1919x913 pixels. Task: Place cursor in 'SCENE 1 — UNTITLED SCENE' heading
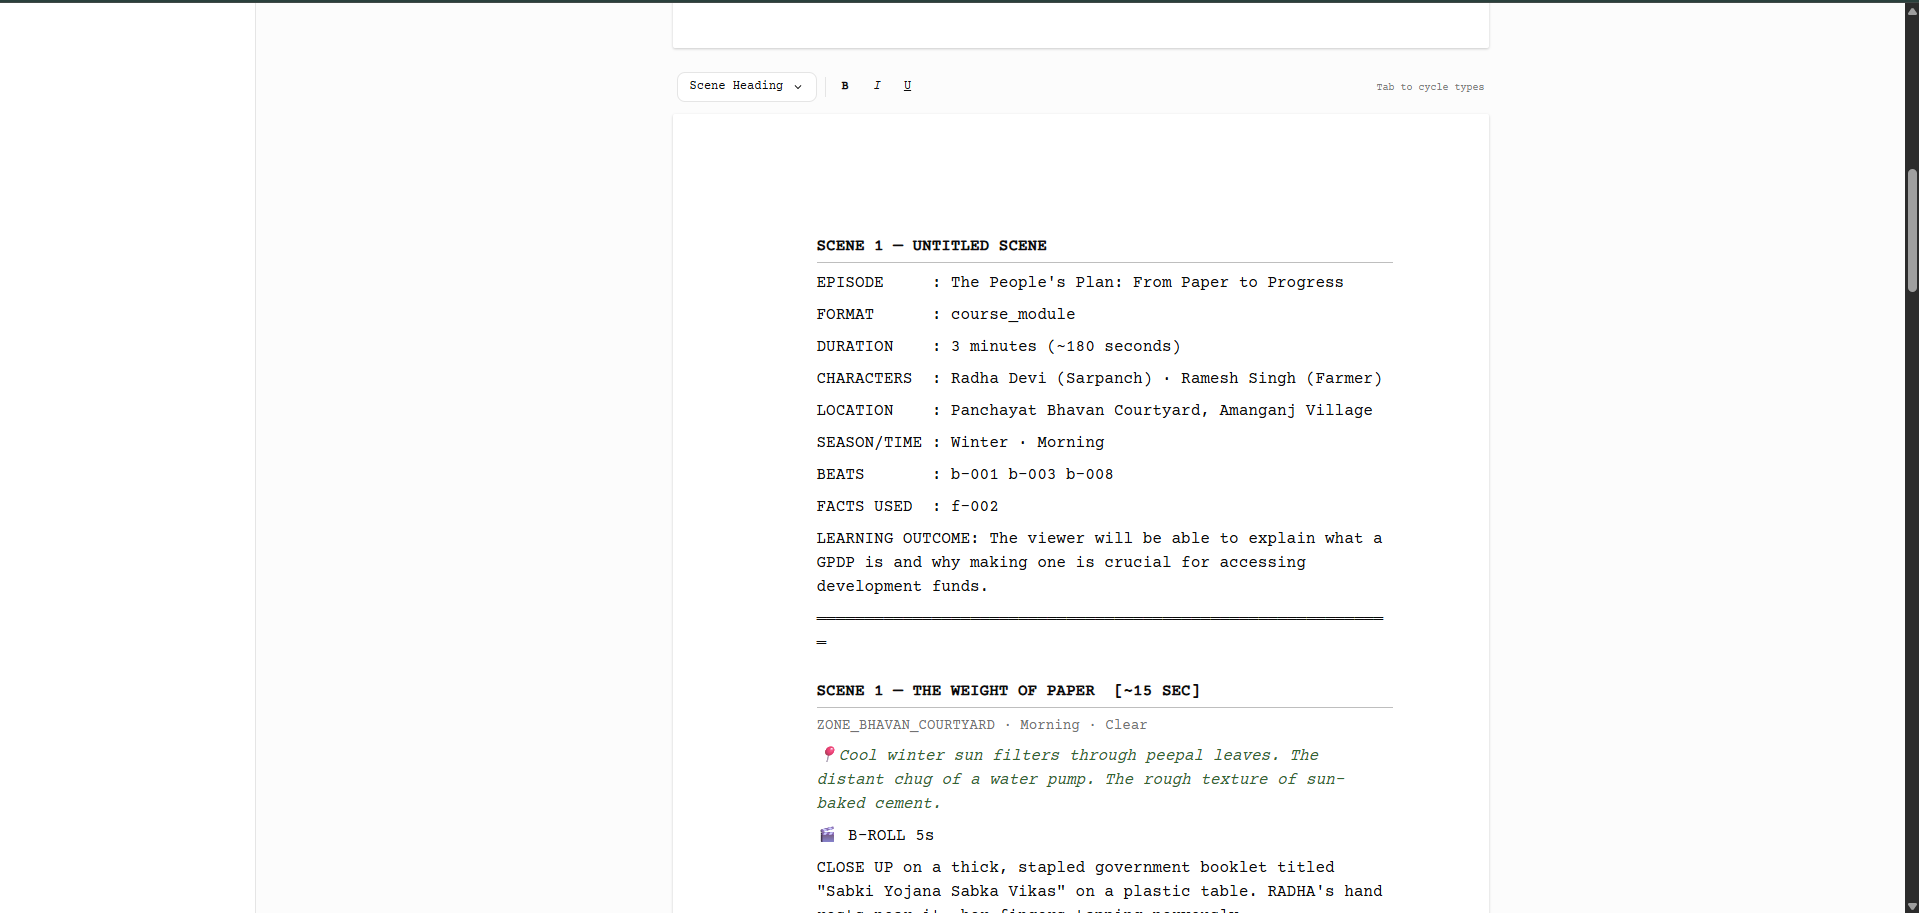(931, 246)
